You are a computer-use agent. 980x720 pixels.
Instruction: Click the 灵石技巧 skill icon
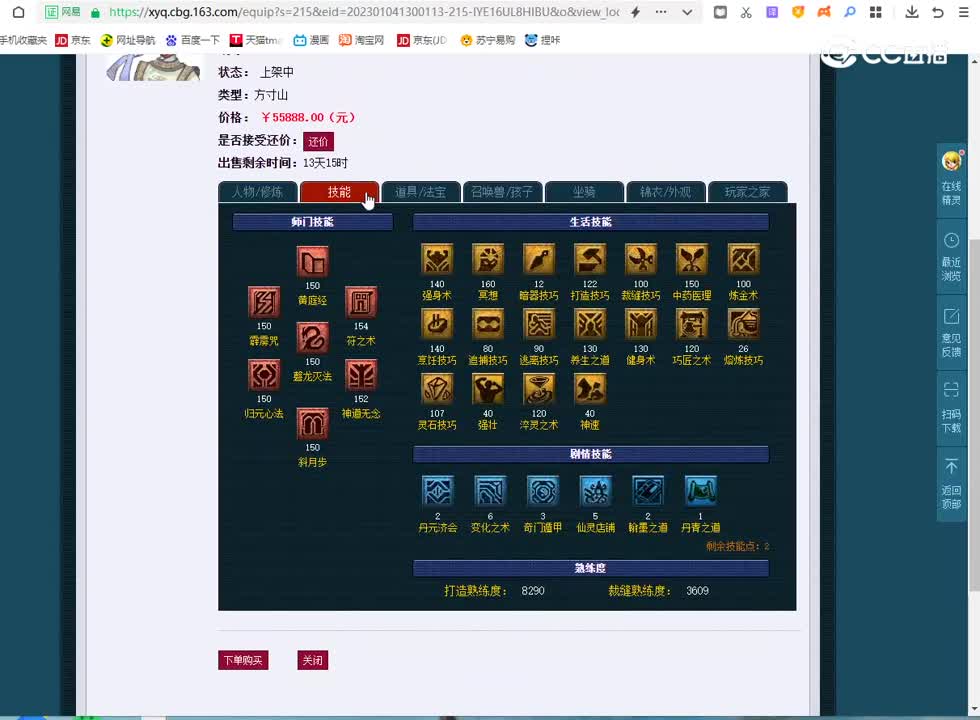[x=437, y=389]
